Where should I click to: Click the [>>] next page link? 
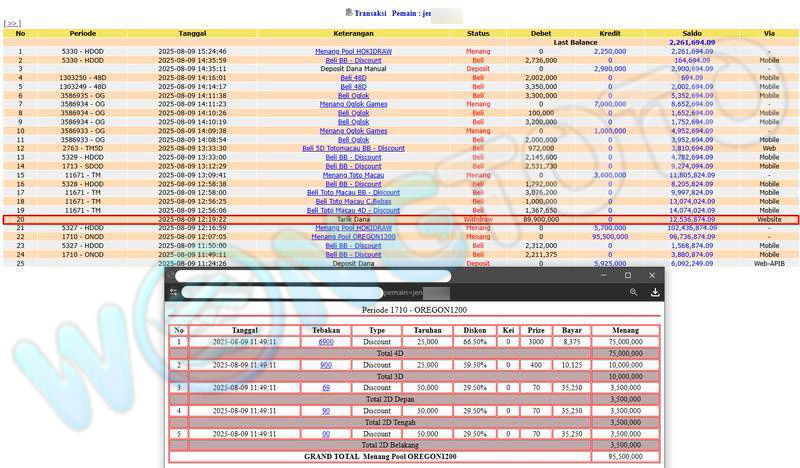(13, 23)
